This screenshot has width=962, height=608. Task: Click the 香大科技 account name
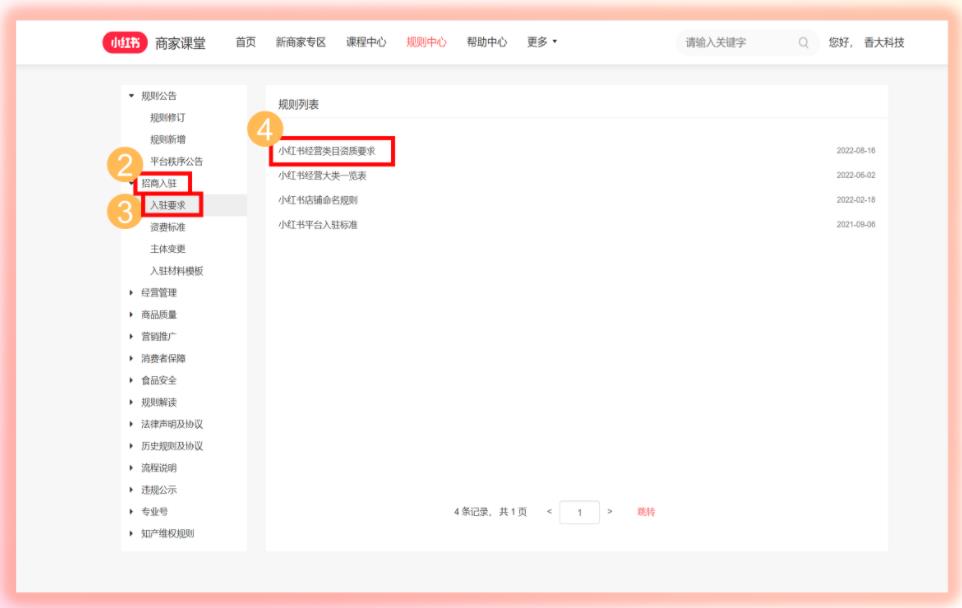884,42
